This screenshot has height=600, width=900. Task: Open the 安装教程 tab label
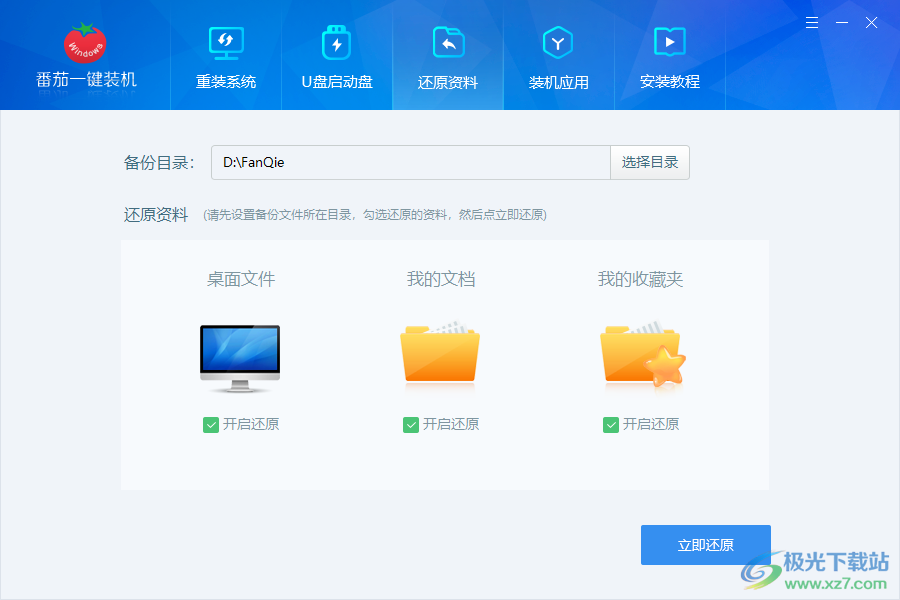coord(669,82)
